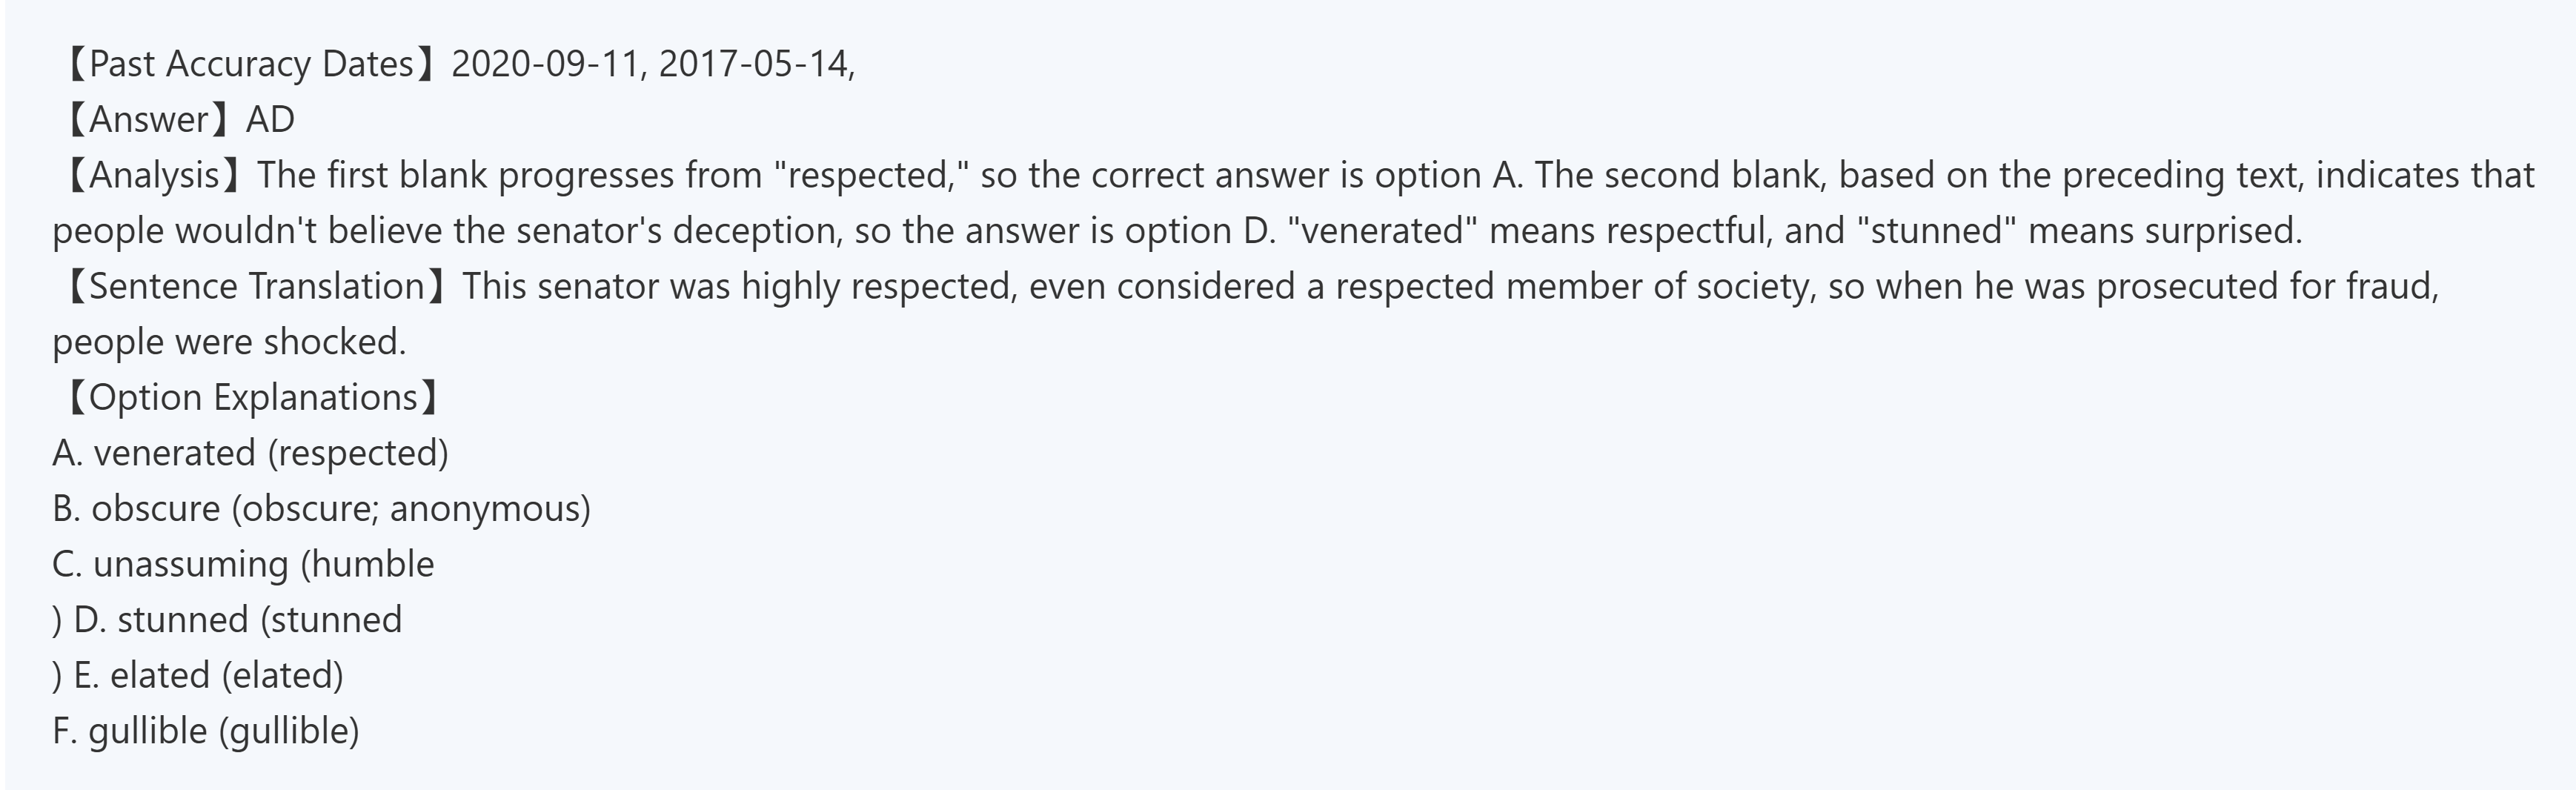This screenshot has height=790, width=2576.
Task: Click the Past Accuracy Dates heading
Action: 250,64
